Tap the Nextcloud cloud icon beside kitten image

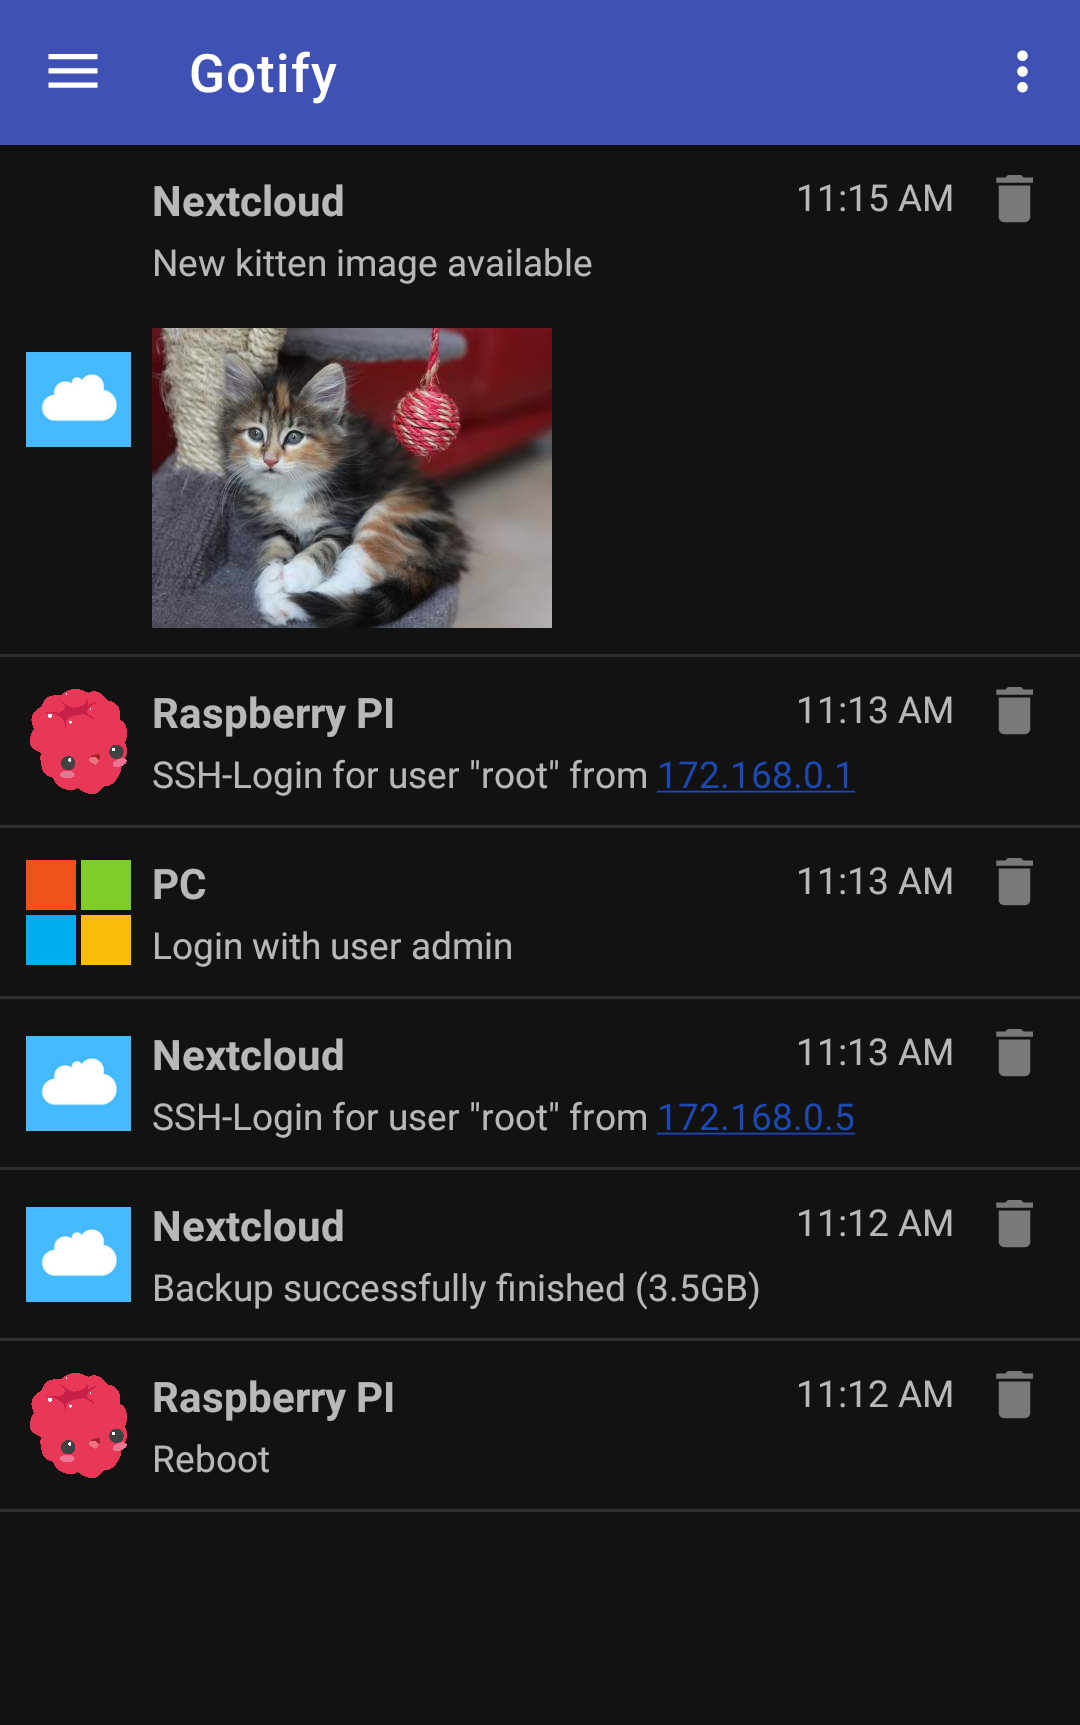[x=78, y=399]
